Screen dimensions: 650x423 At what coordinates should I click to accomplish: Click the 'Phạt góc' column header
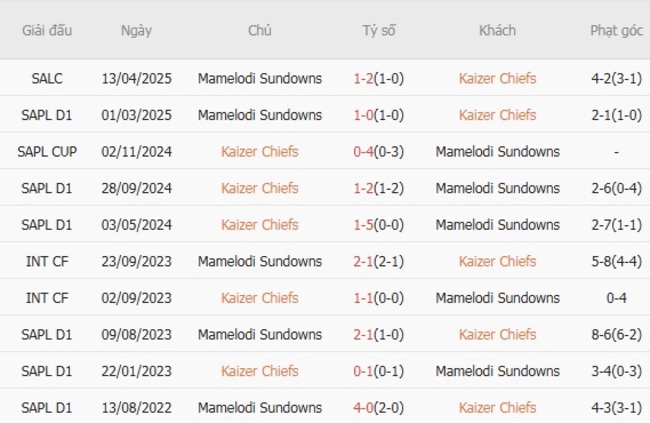tap(616, 30)
